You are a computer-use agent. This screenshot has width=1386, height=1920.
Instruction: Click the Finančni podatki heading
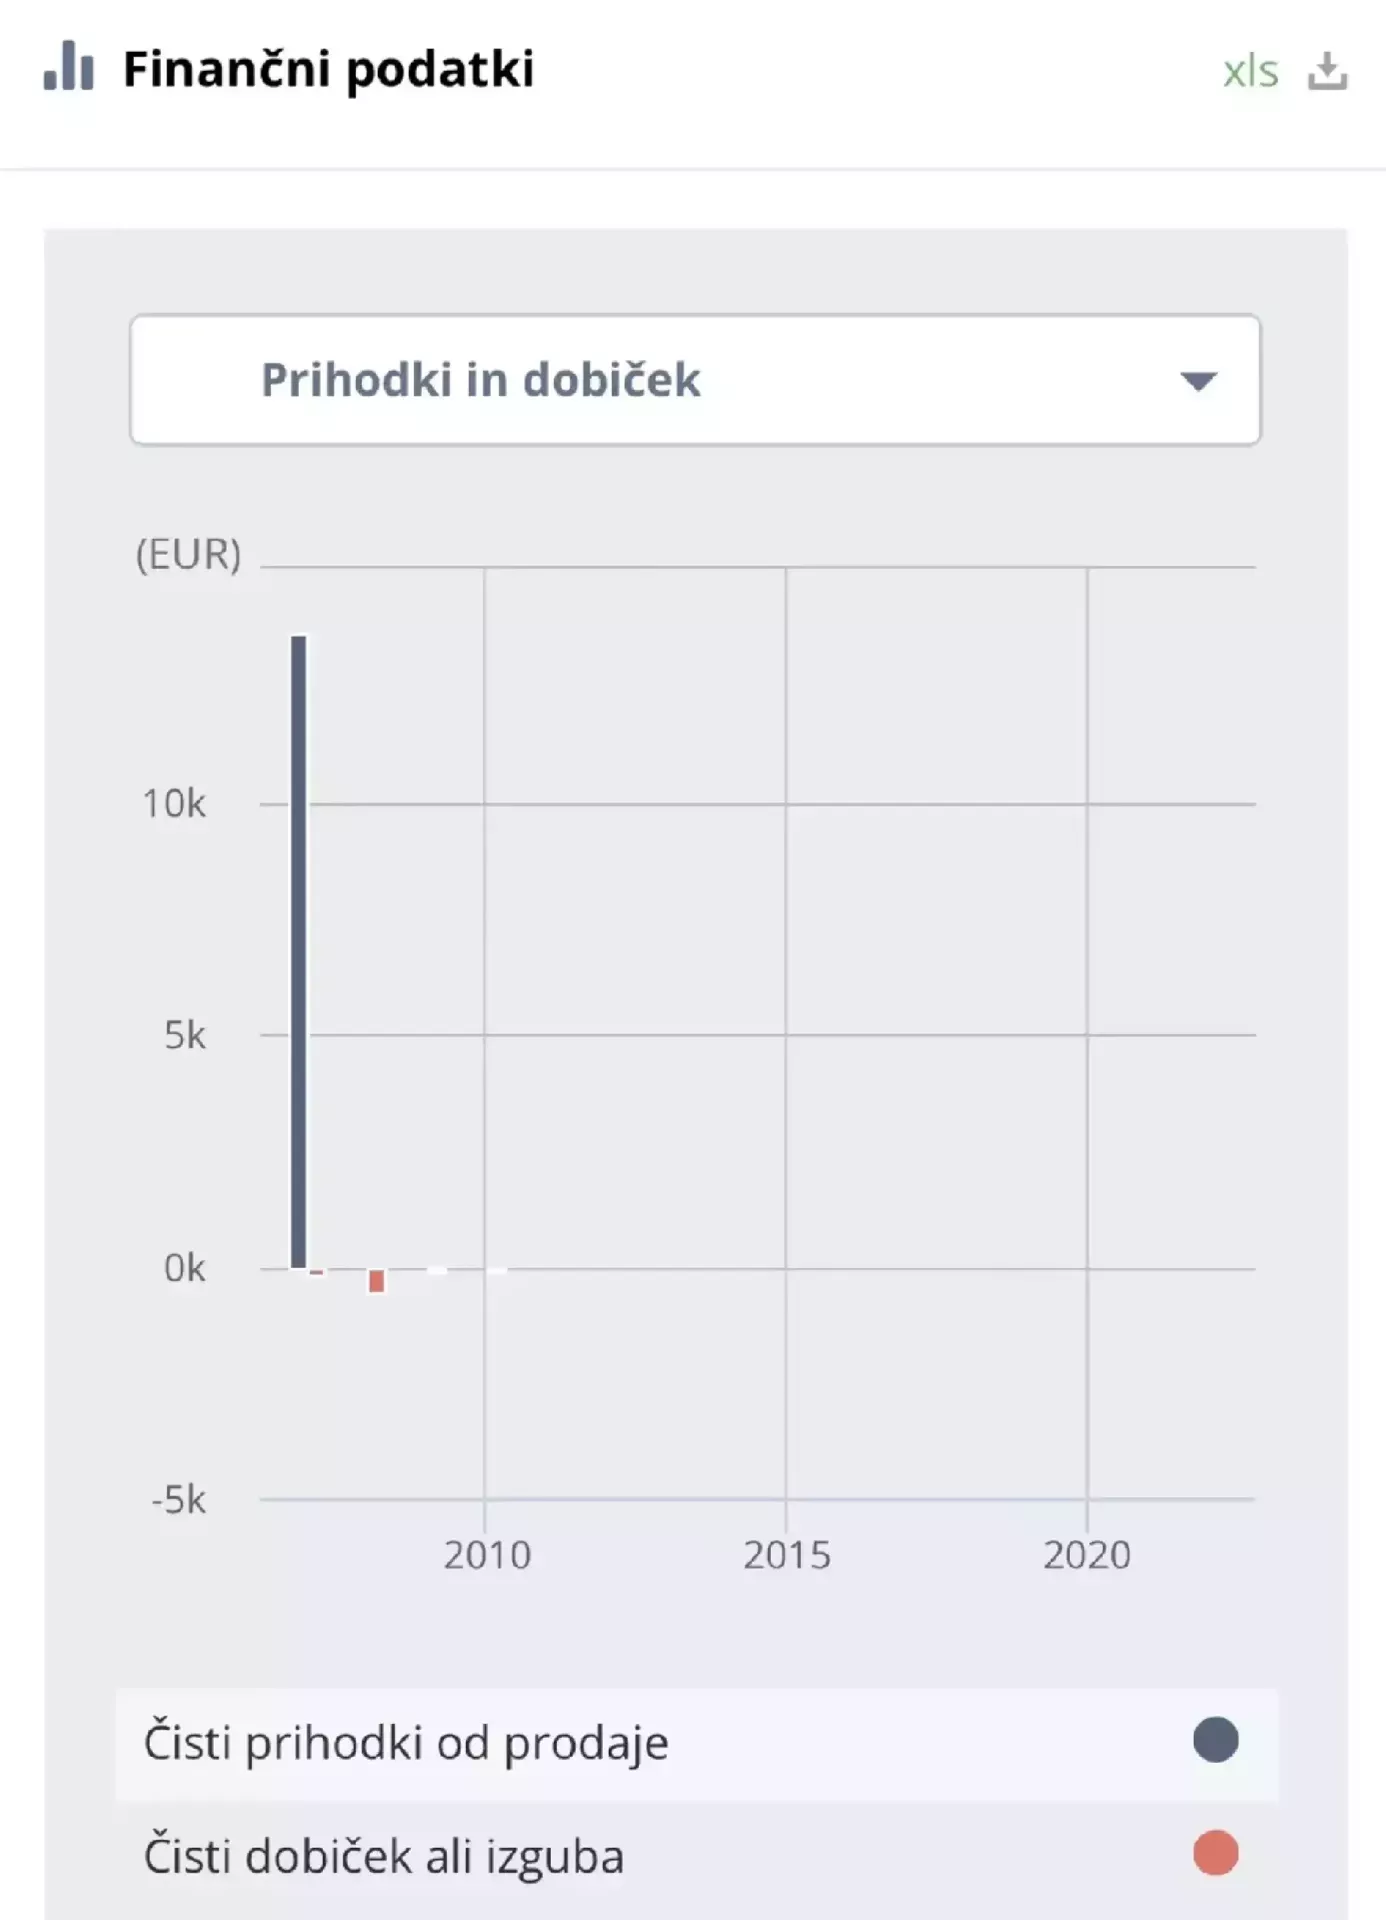[328, 69]
